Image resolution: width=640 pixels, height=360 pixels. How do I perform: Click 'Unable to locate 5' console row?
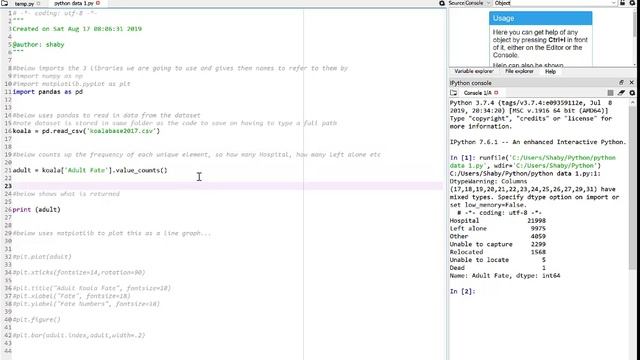tap(498, 260)
